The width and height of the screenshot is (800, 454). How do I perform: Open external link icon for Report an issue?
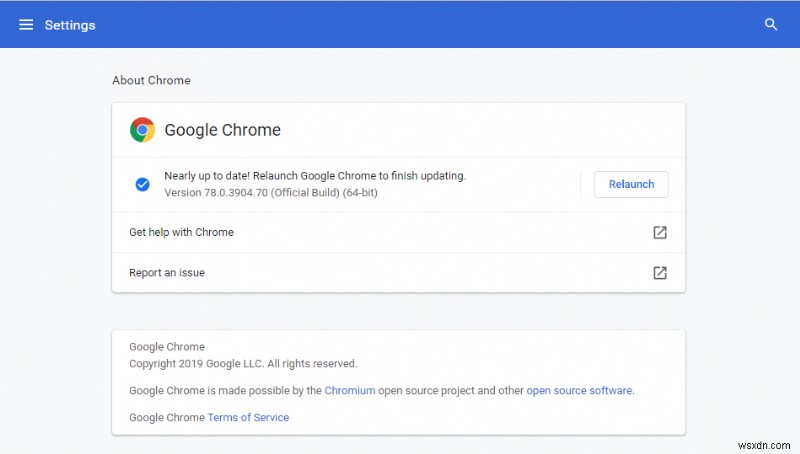click(660, 272)
